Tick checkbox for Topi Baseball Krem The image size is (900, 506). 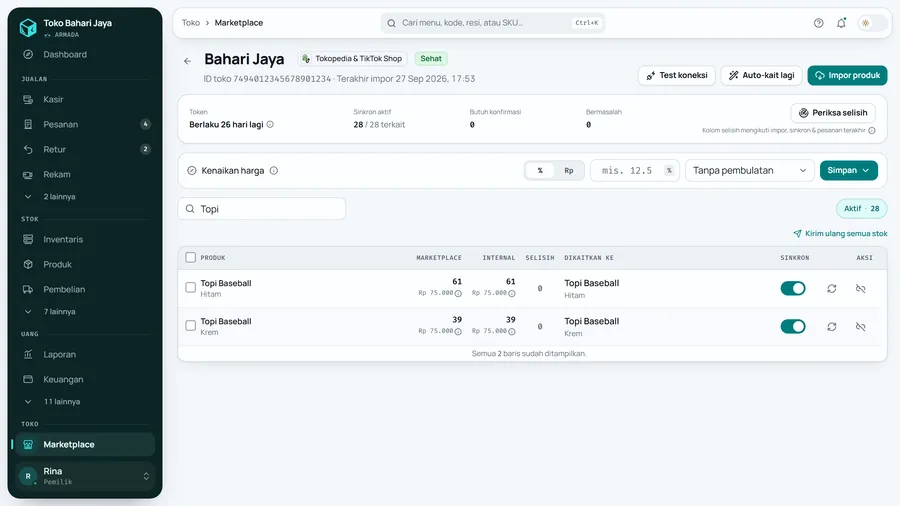click(191, 325)
